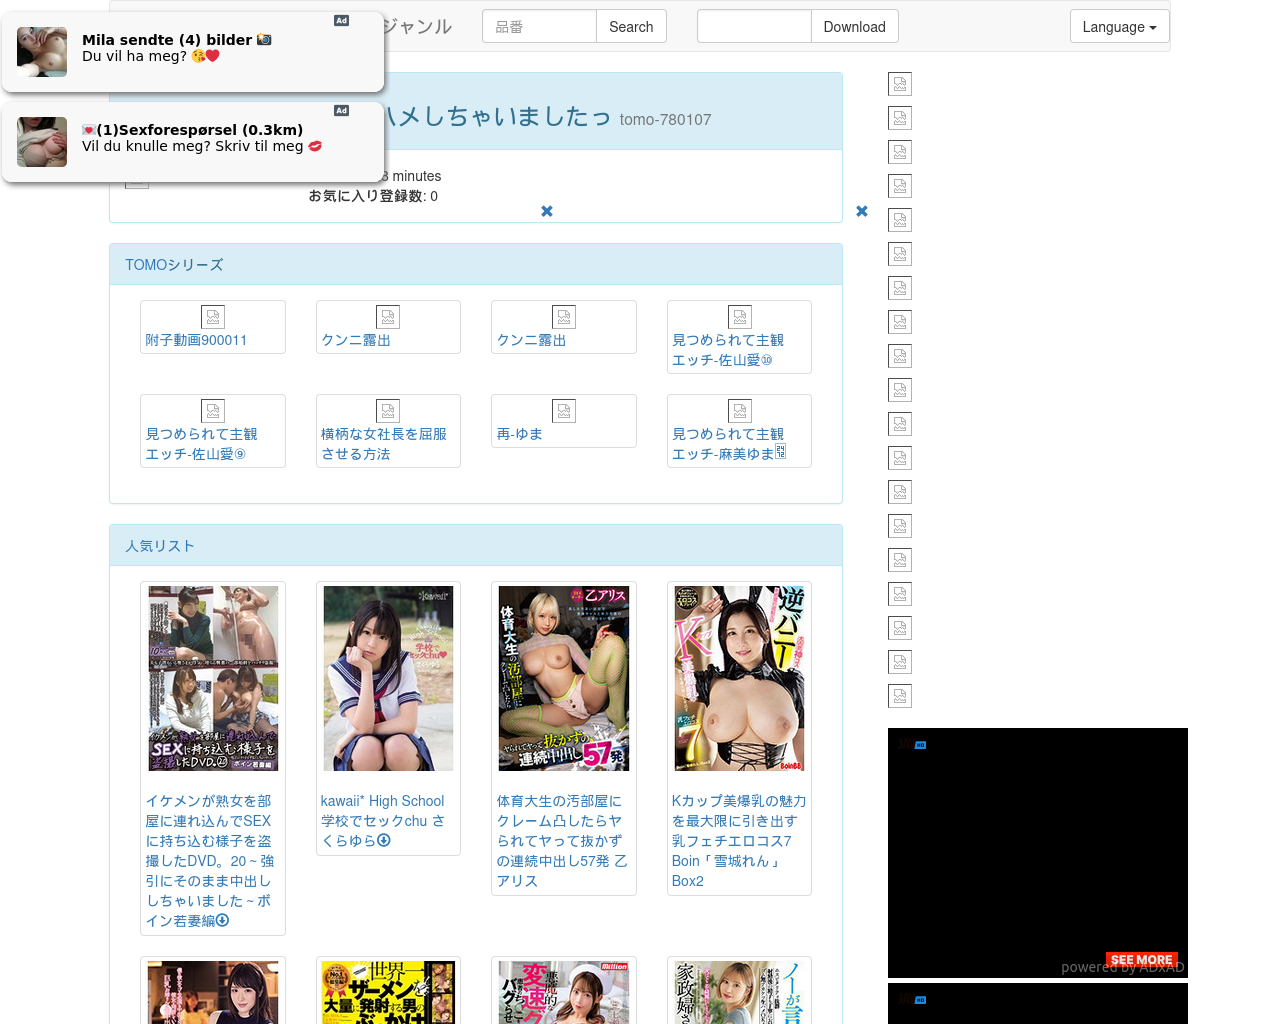Viewport: 1280px width, 1024px height.
Task: Click the broken image icon above 附子動画900011
Action: pyautogui.click(x=213, y=317)
